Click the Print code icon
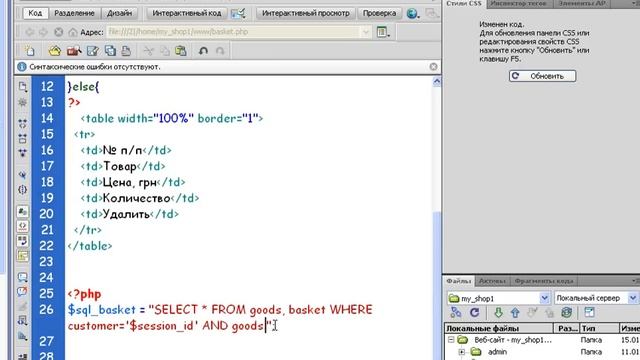This screenshot has width=640, height=360. pyautogui.click(x=126, y=51)
